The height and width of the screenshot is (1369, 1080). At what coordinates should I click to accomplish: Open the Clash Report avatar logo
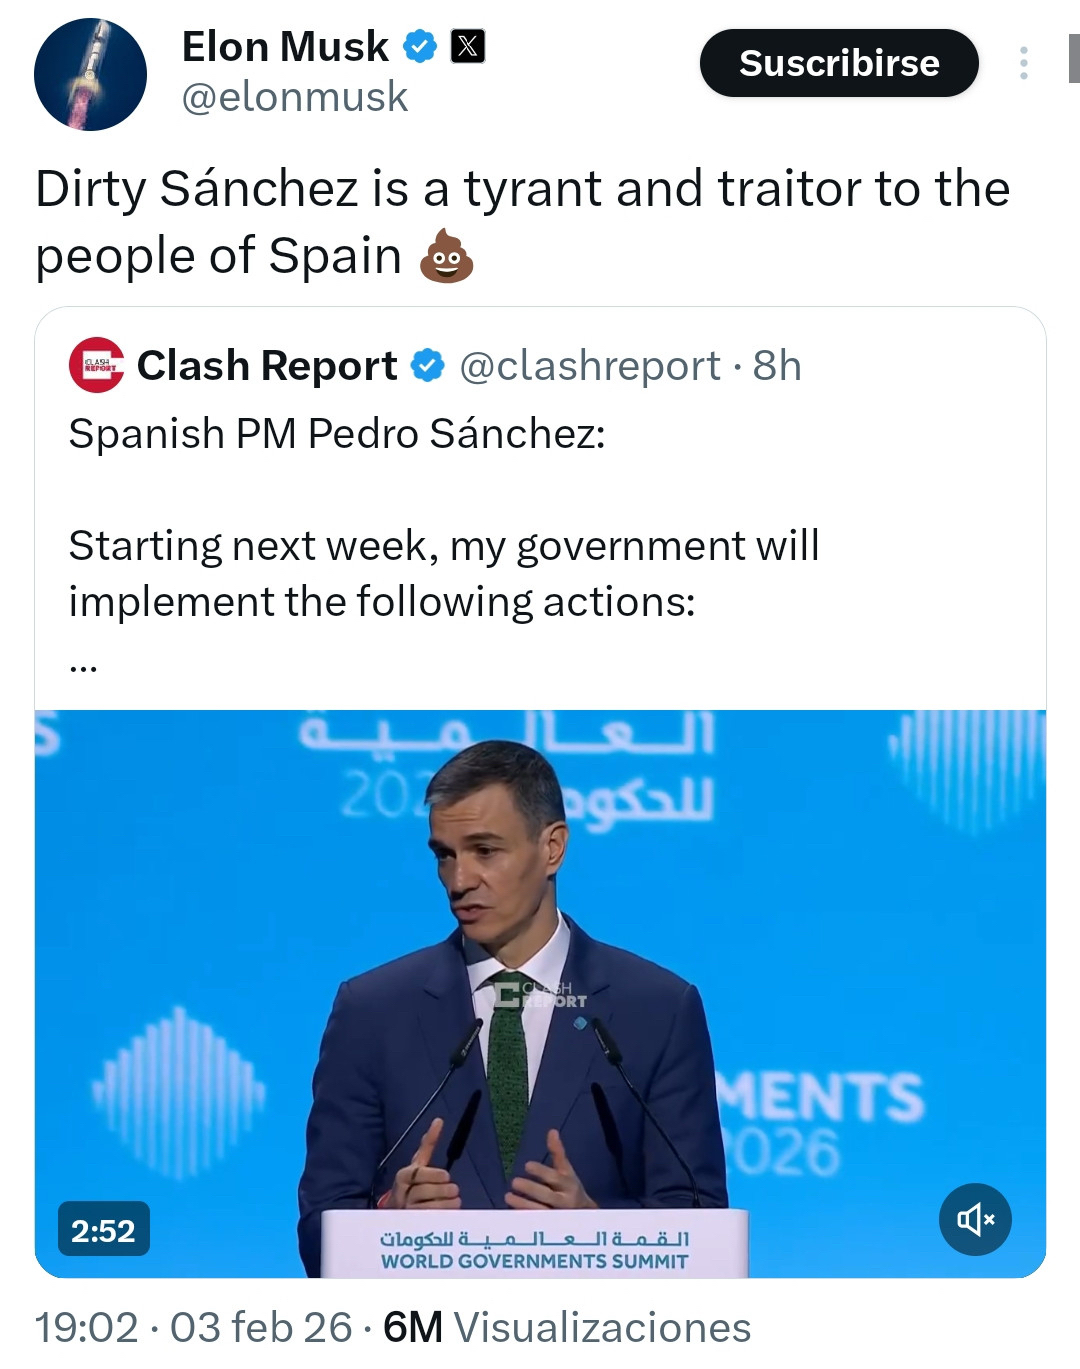click(x=96, y=365)
